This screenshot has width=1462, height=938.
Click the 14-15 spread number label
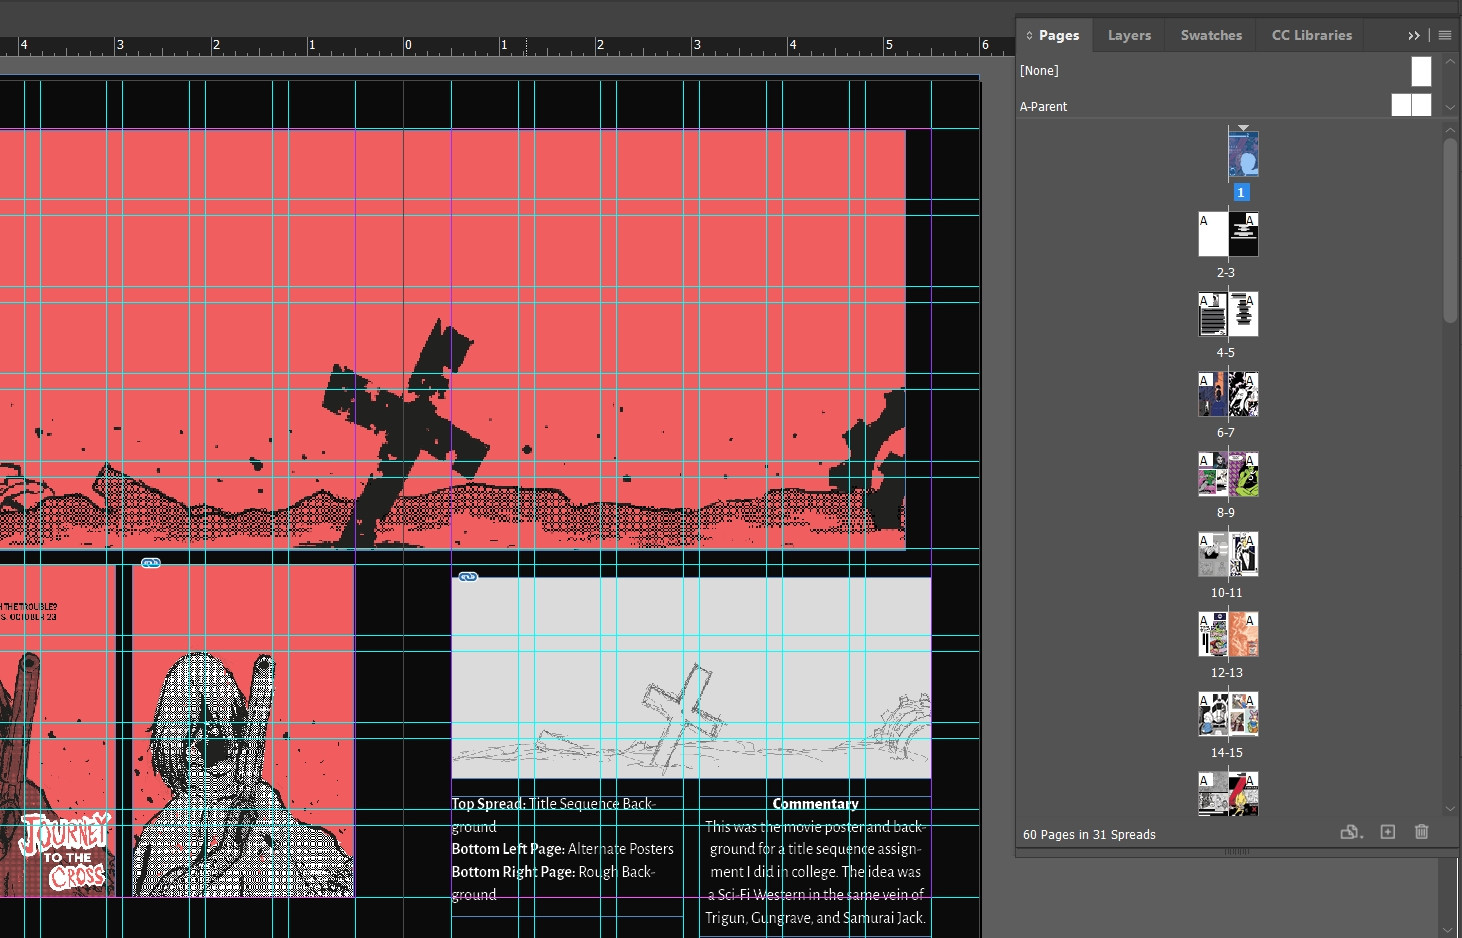click(x=1227, y=753)
